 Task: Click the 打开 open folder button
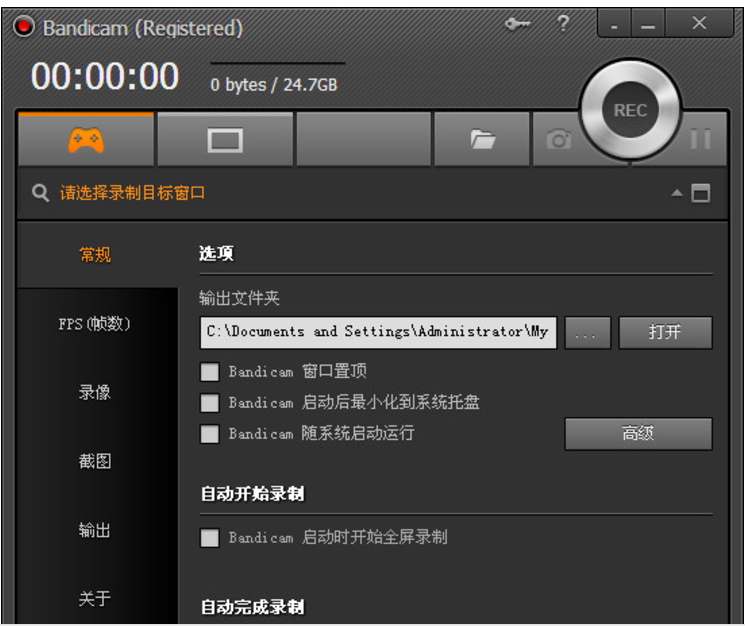tap(665, 332)
